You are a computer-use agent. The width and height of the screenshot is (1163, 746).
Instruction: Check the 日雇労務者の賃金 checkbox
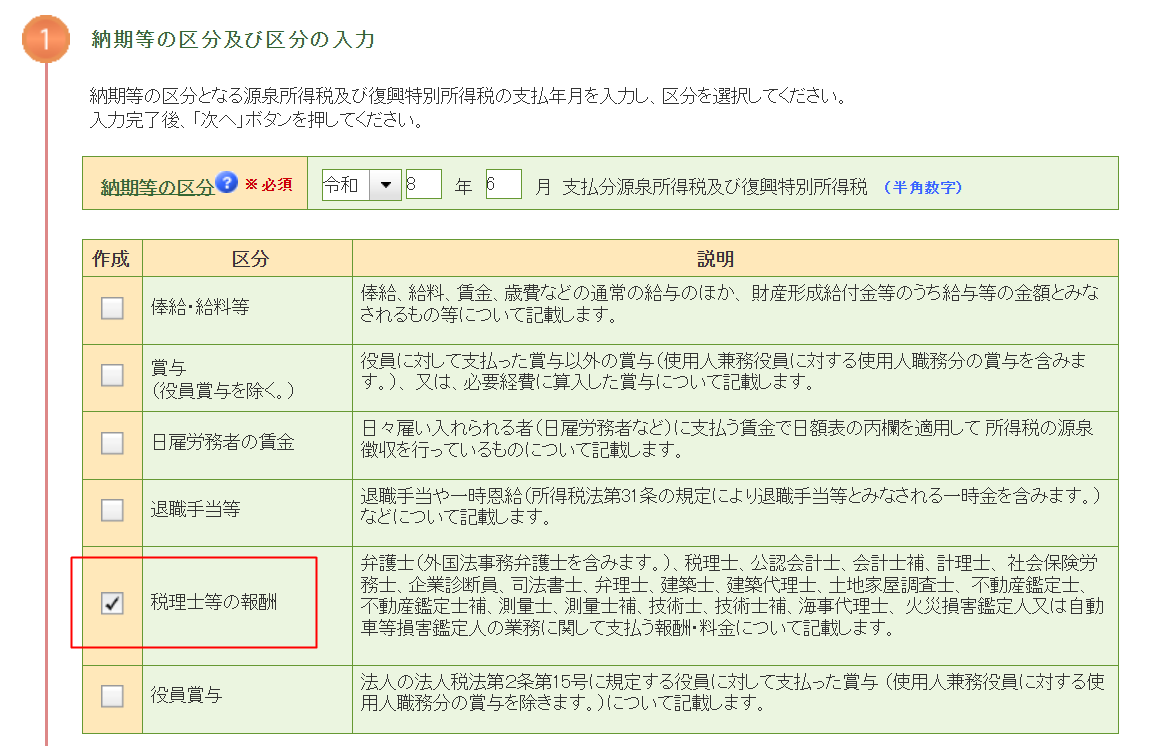coord(112,443)
